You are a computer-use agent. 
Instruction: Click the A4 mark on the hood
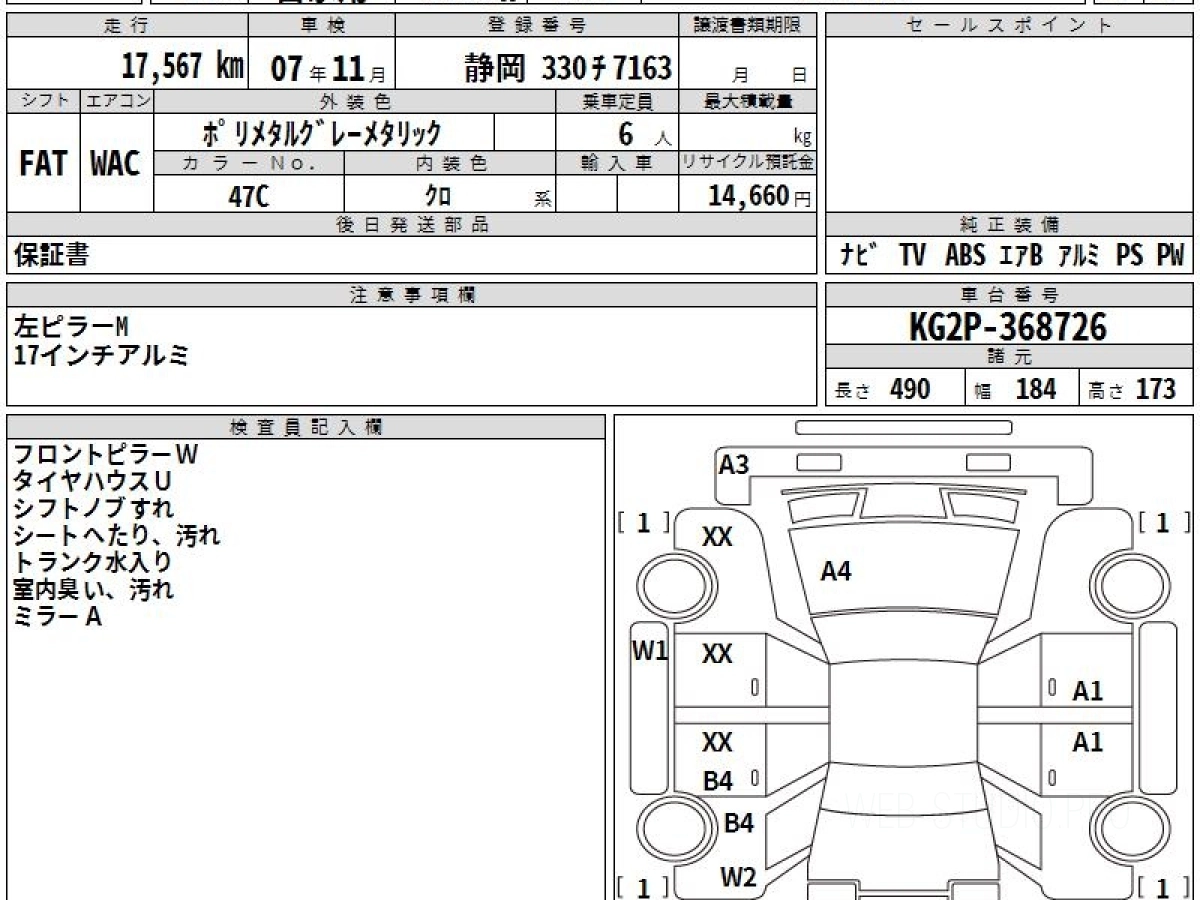(835, 571)
